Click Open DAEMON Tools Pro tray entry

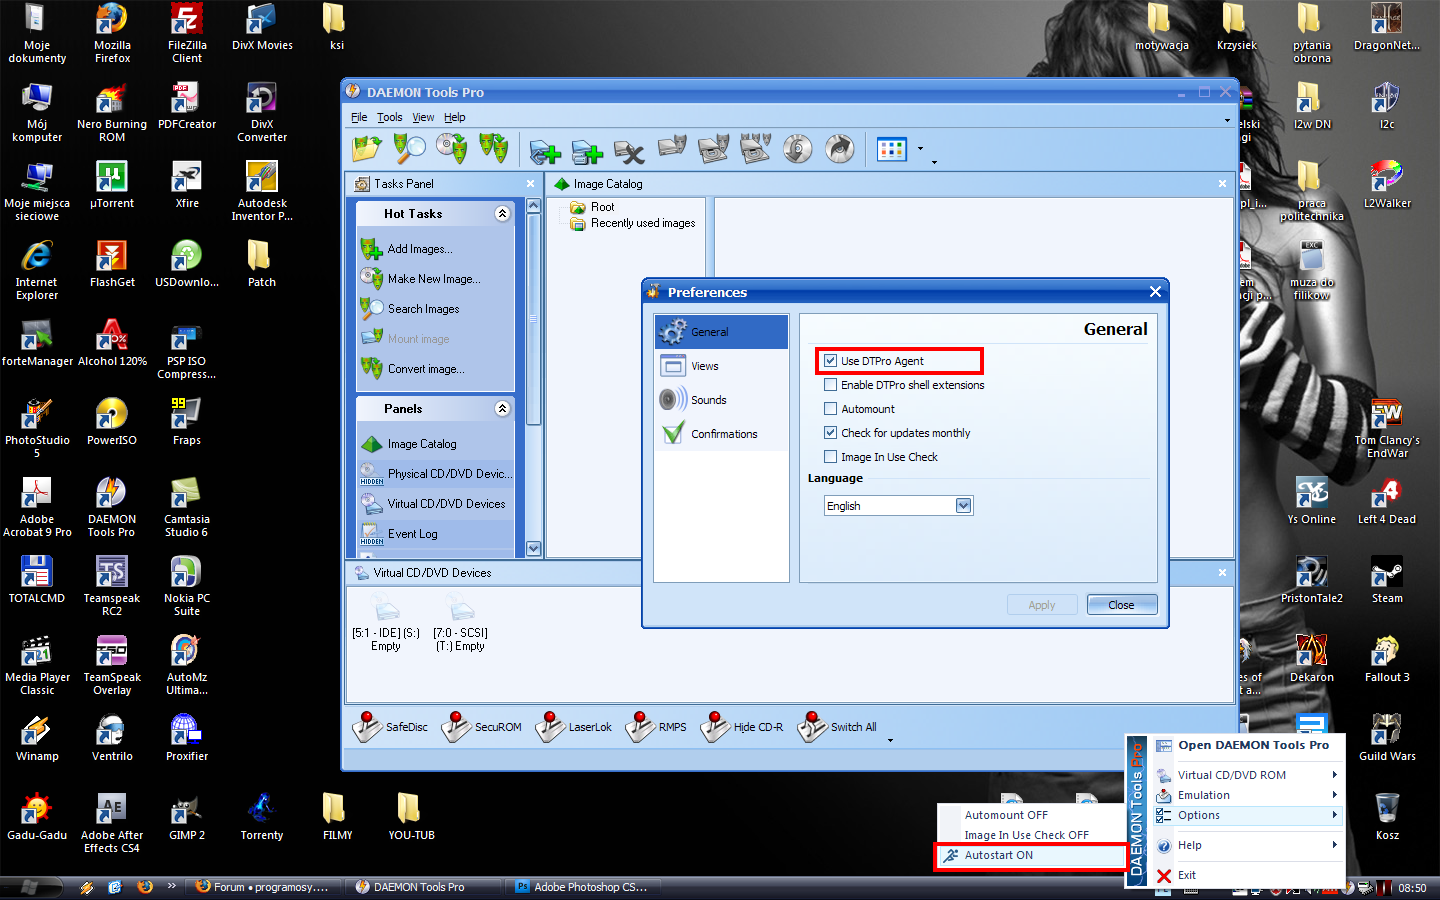pyautogui.click(x=1248, y=745)
